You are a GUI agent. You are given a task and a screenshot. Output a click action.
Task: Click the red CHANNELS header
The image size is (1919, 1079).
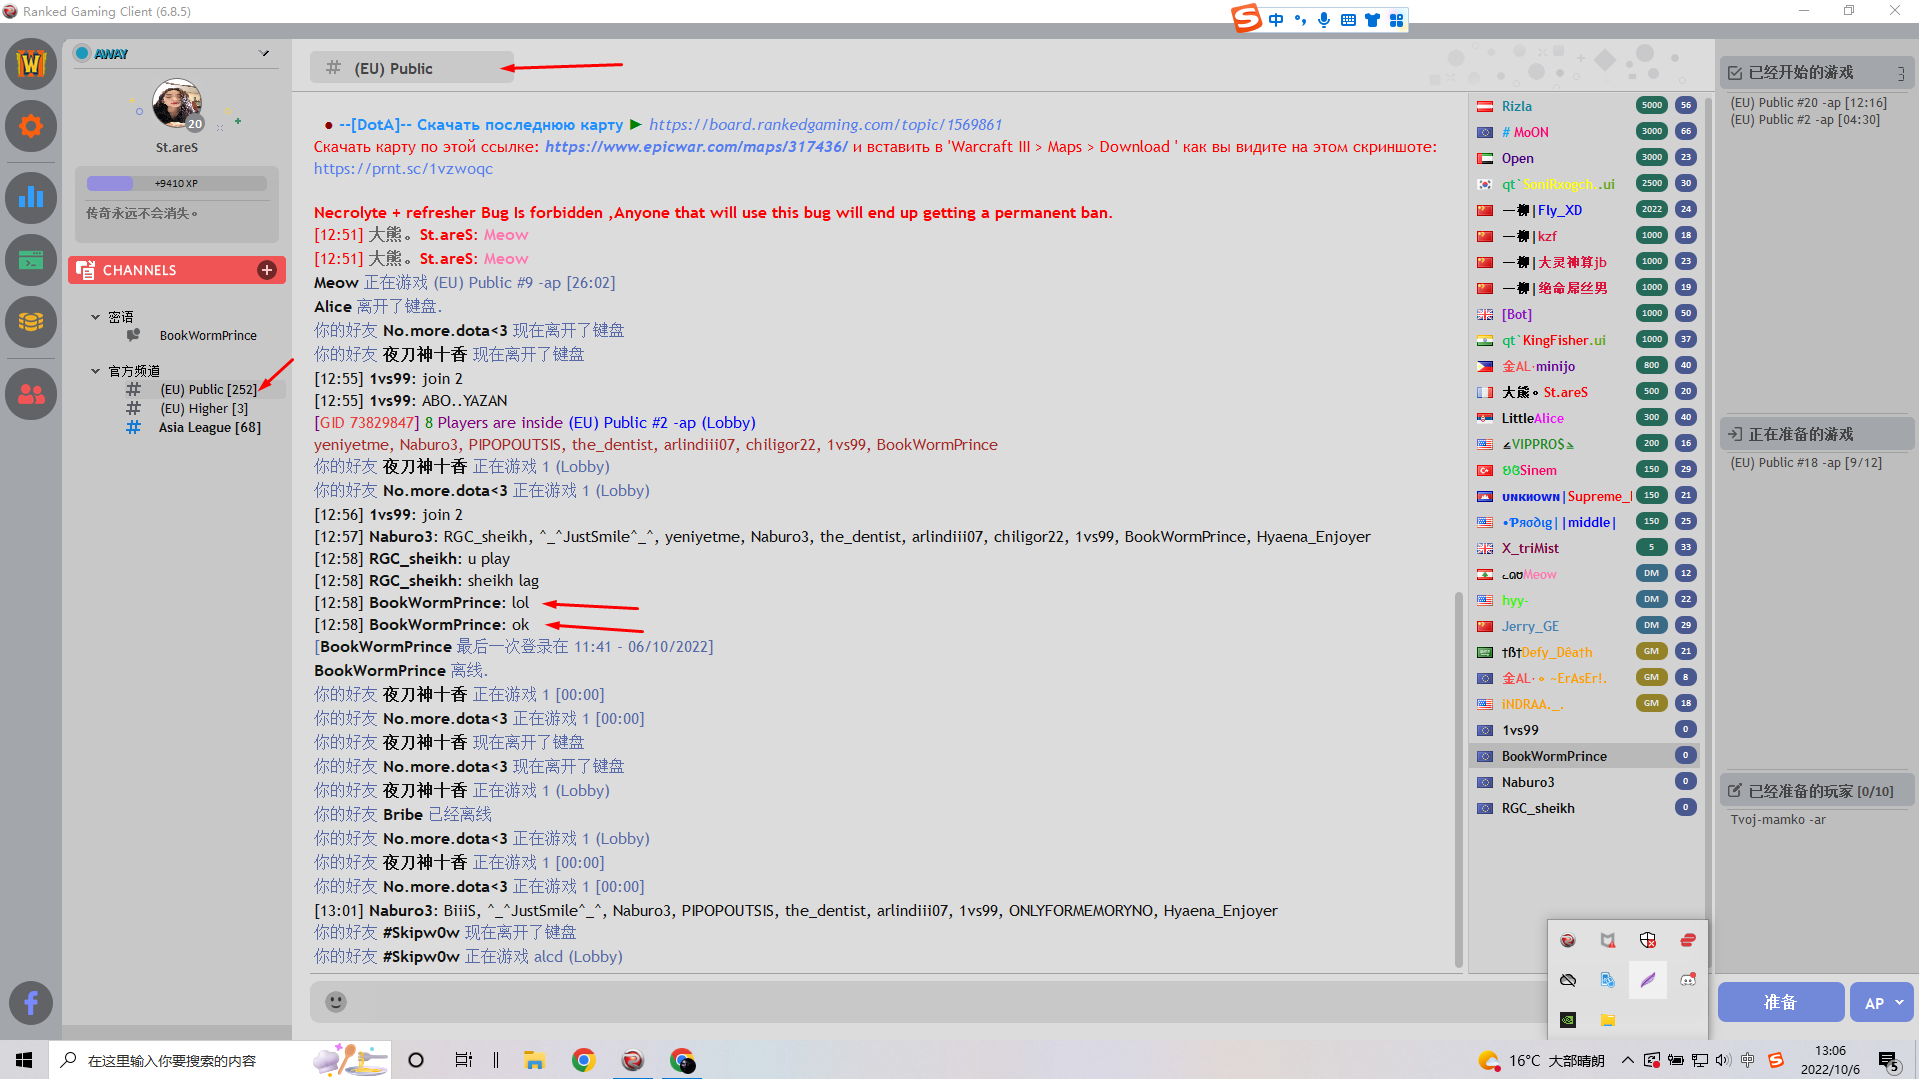177,270
